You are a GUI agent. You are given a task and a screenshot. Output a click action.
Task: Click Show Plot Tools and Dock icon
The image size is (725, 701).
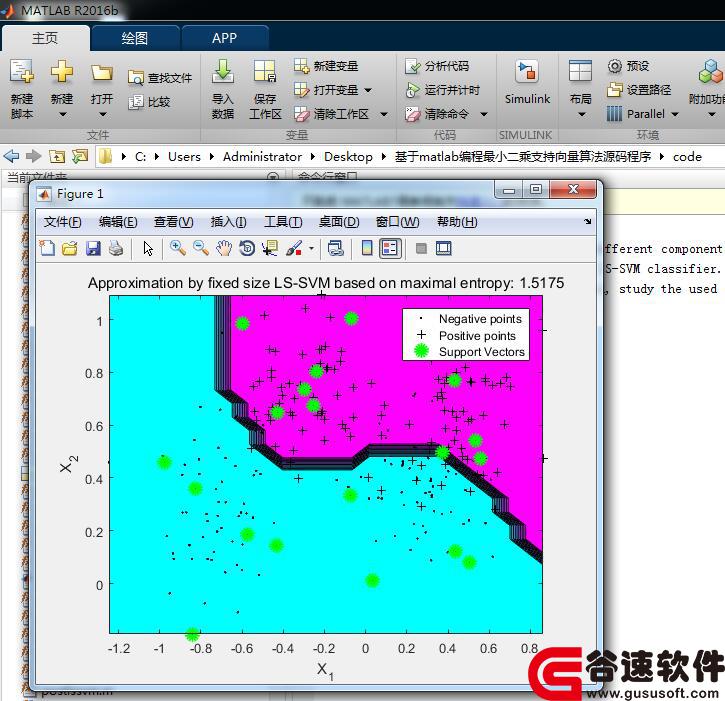click(x=443, y=248)
